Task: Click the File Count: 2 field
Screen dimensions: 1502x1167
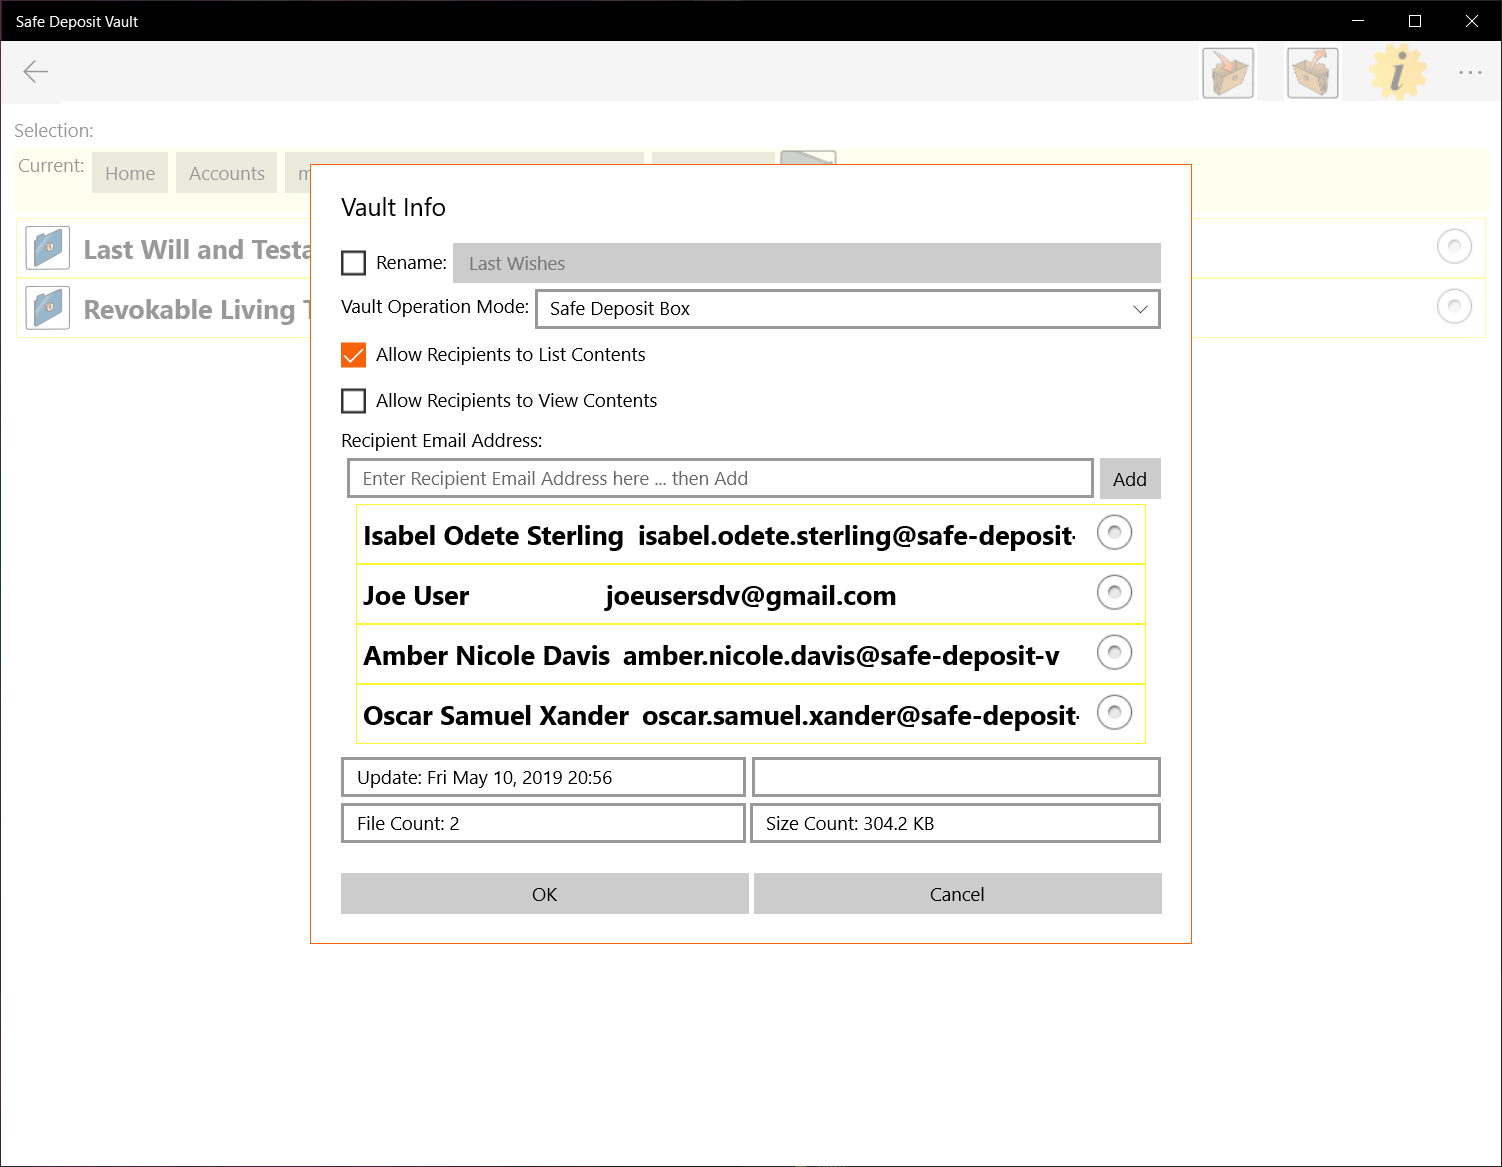Action: [544, 823]
